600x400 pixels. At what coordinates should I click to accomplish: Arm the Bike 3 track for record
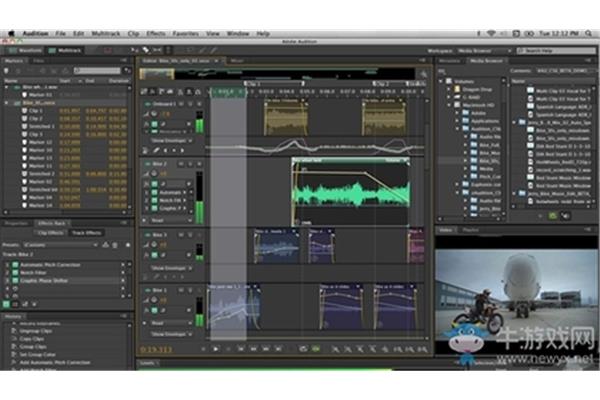click(199, 235)
